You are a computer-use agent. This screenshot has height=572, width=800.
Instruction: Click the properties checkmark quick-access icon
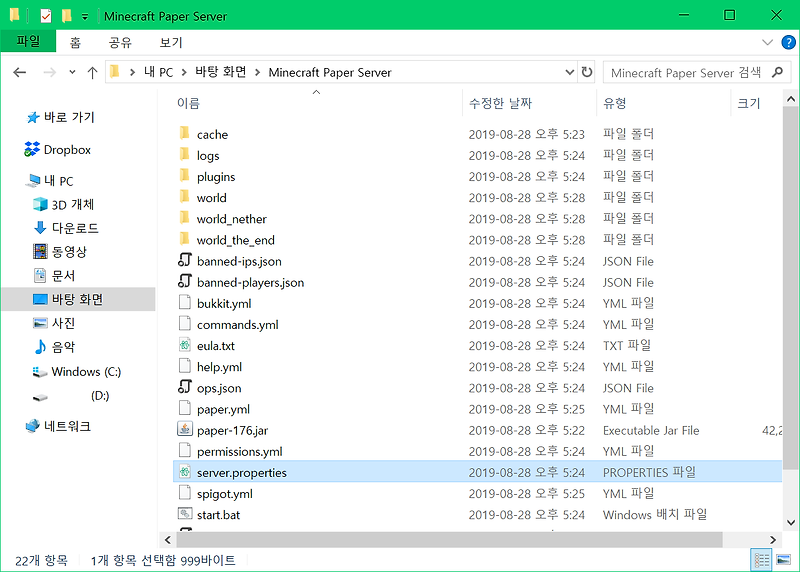click(x=46, y=16)
